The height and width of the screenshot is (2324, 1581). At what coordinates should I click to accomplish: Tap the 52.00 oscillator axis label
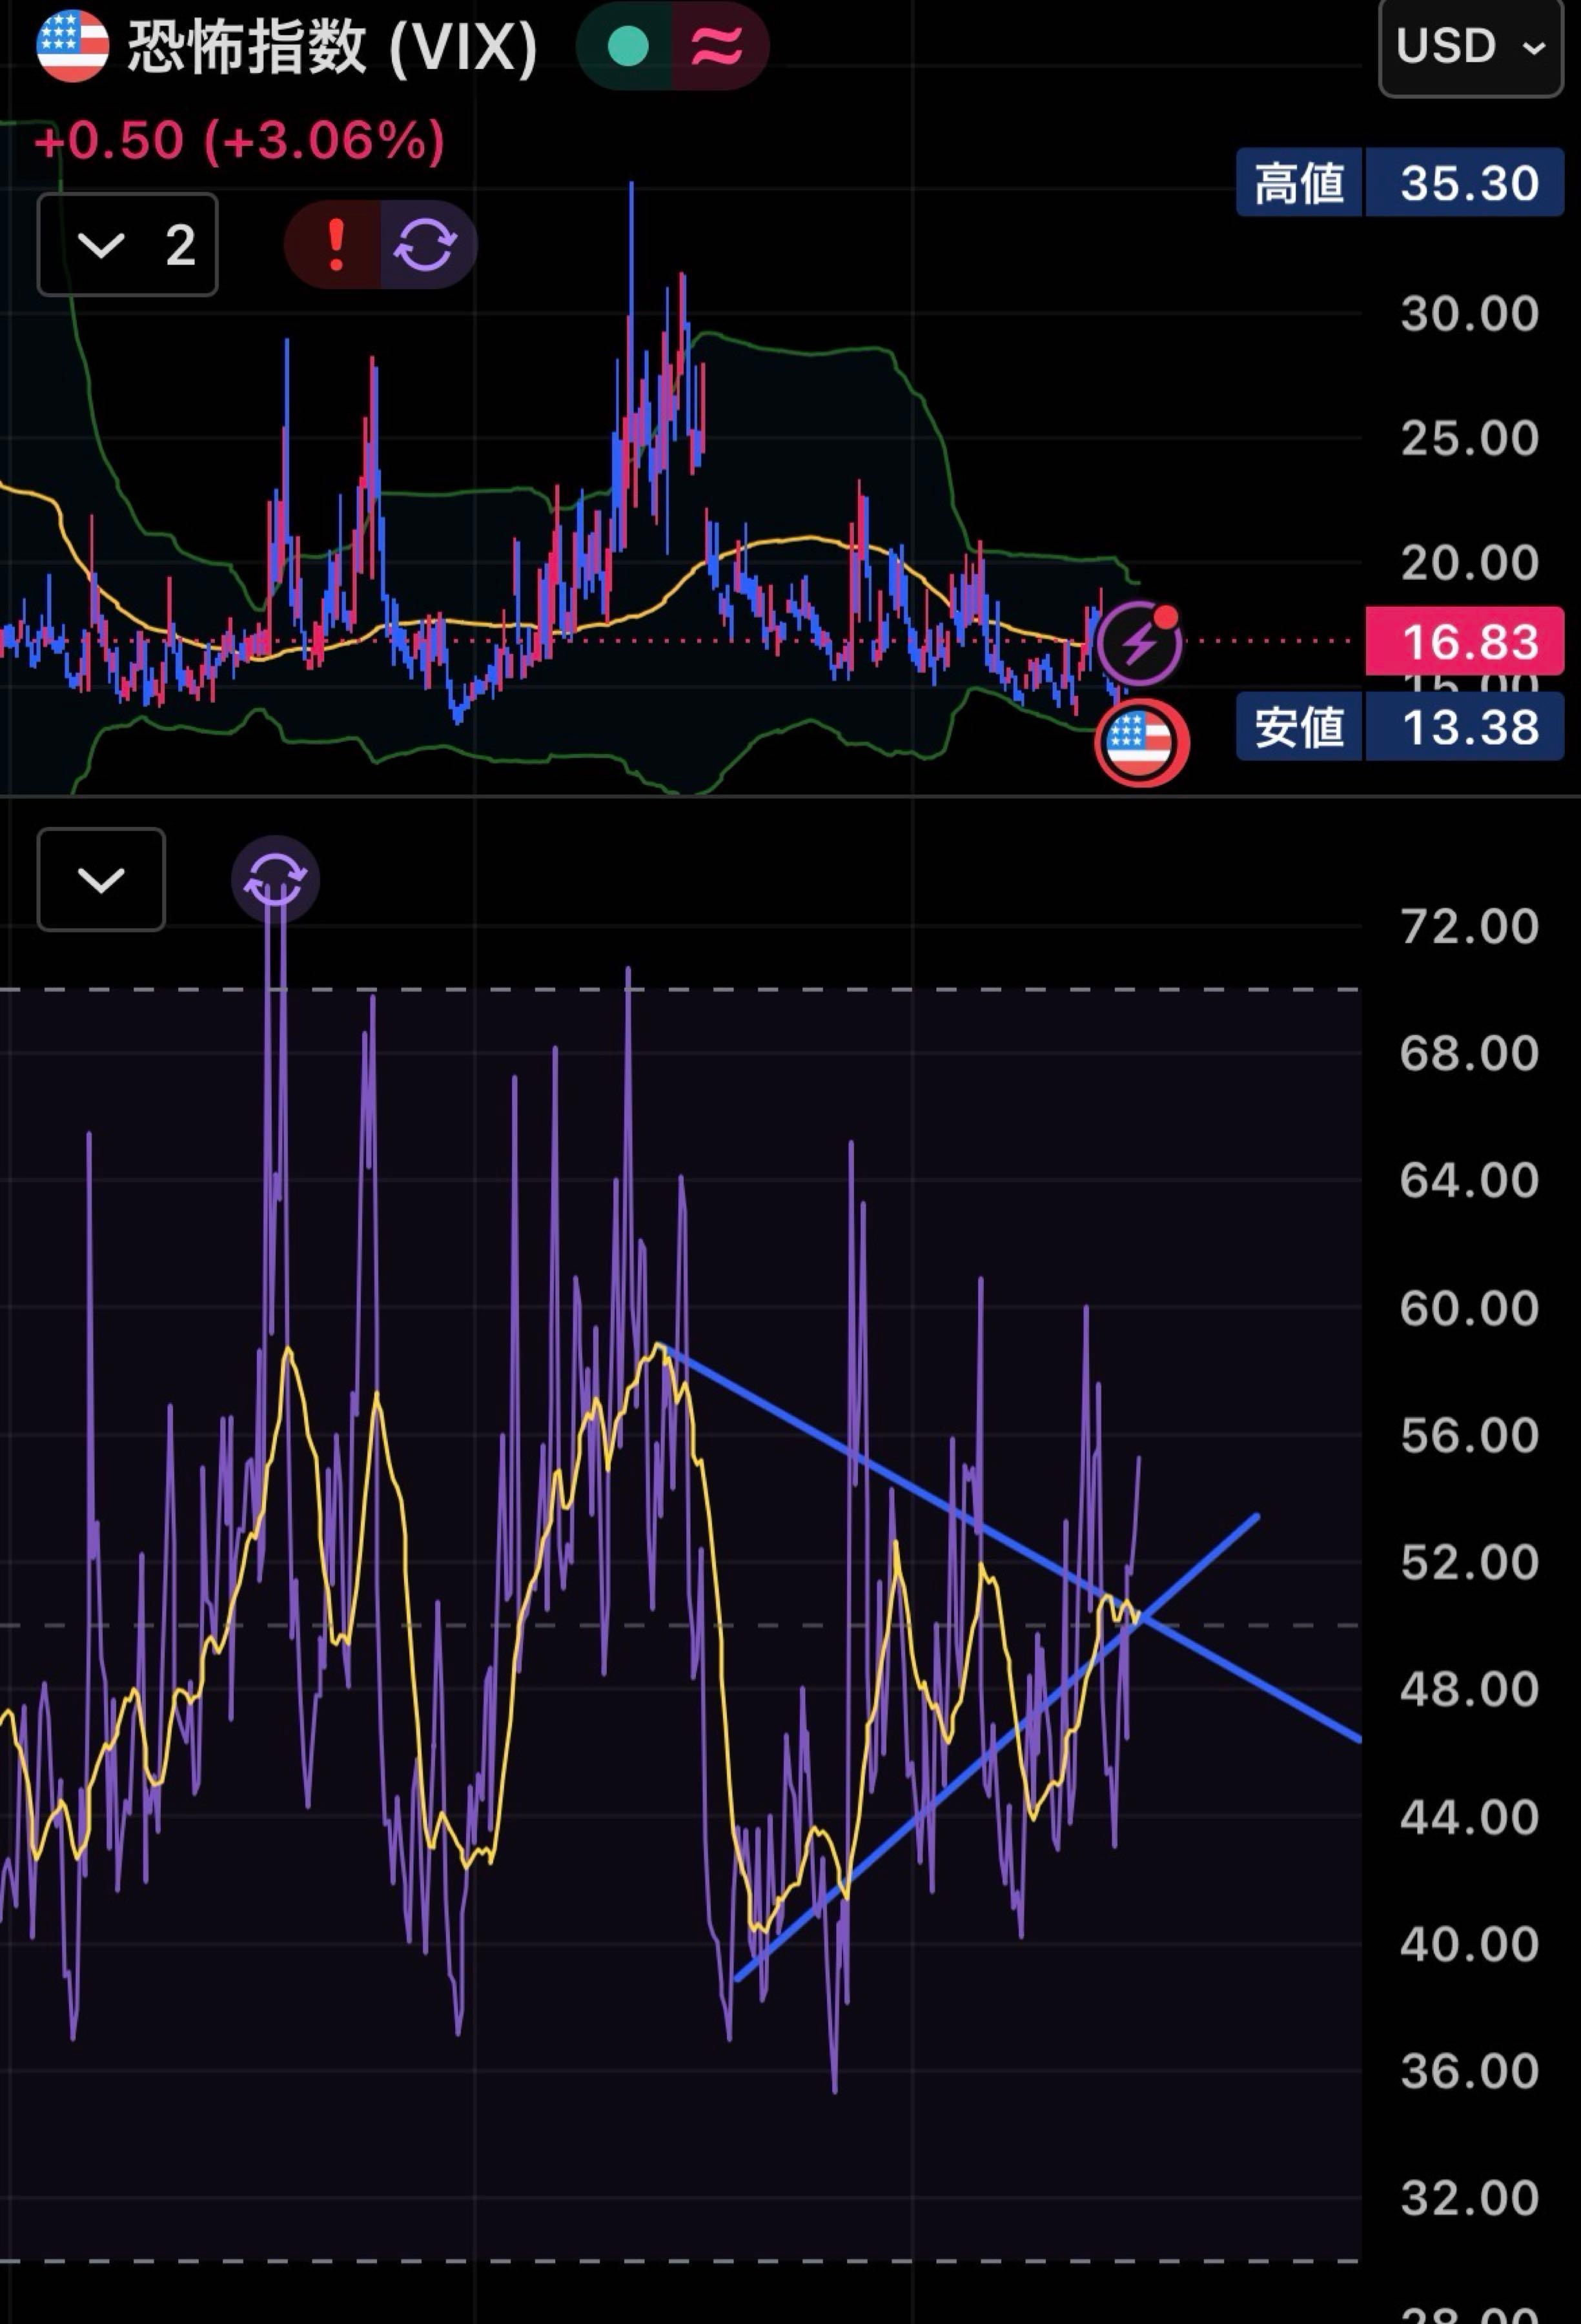pyautogui.click(x=1469, y=1562)
